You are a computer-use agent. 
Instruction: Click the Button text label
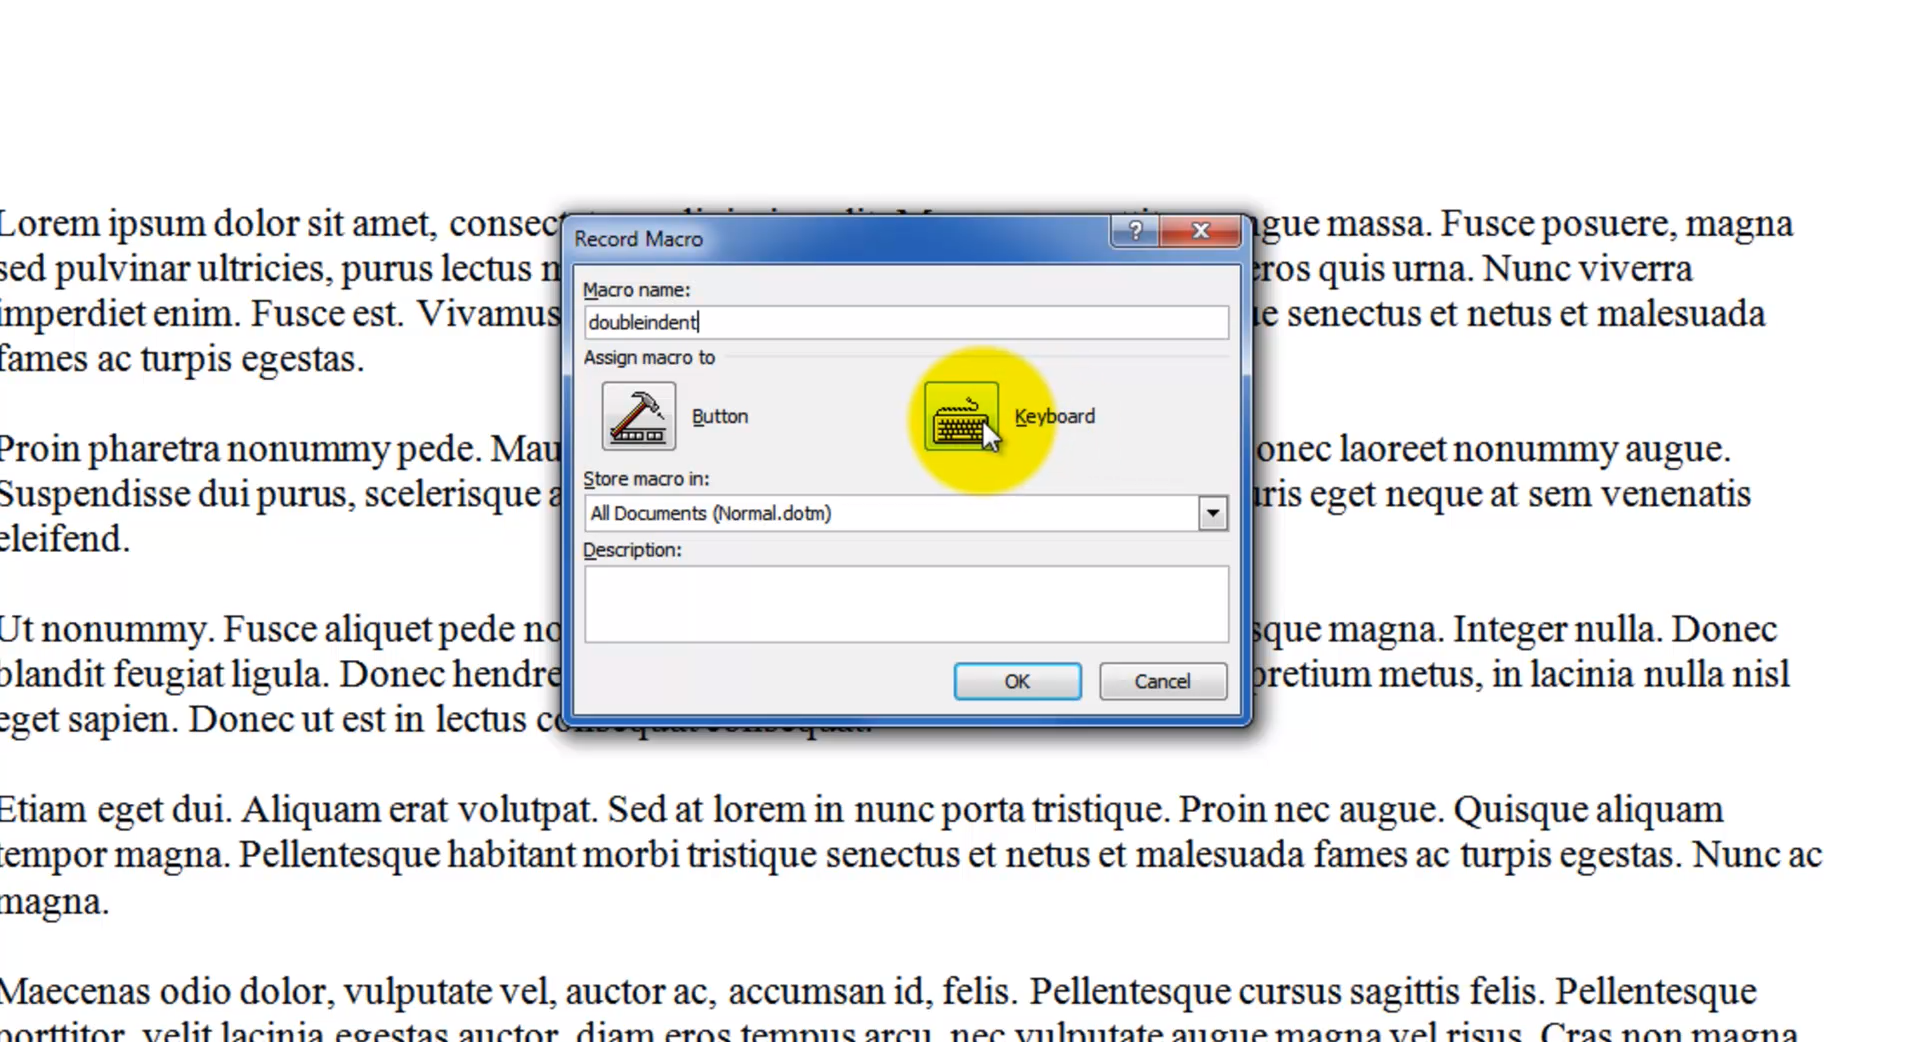coord(720,416)
